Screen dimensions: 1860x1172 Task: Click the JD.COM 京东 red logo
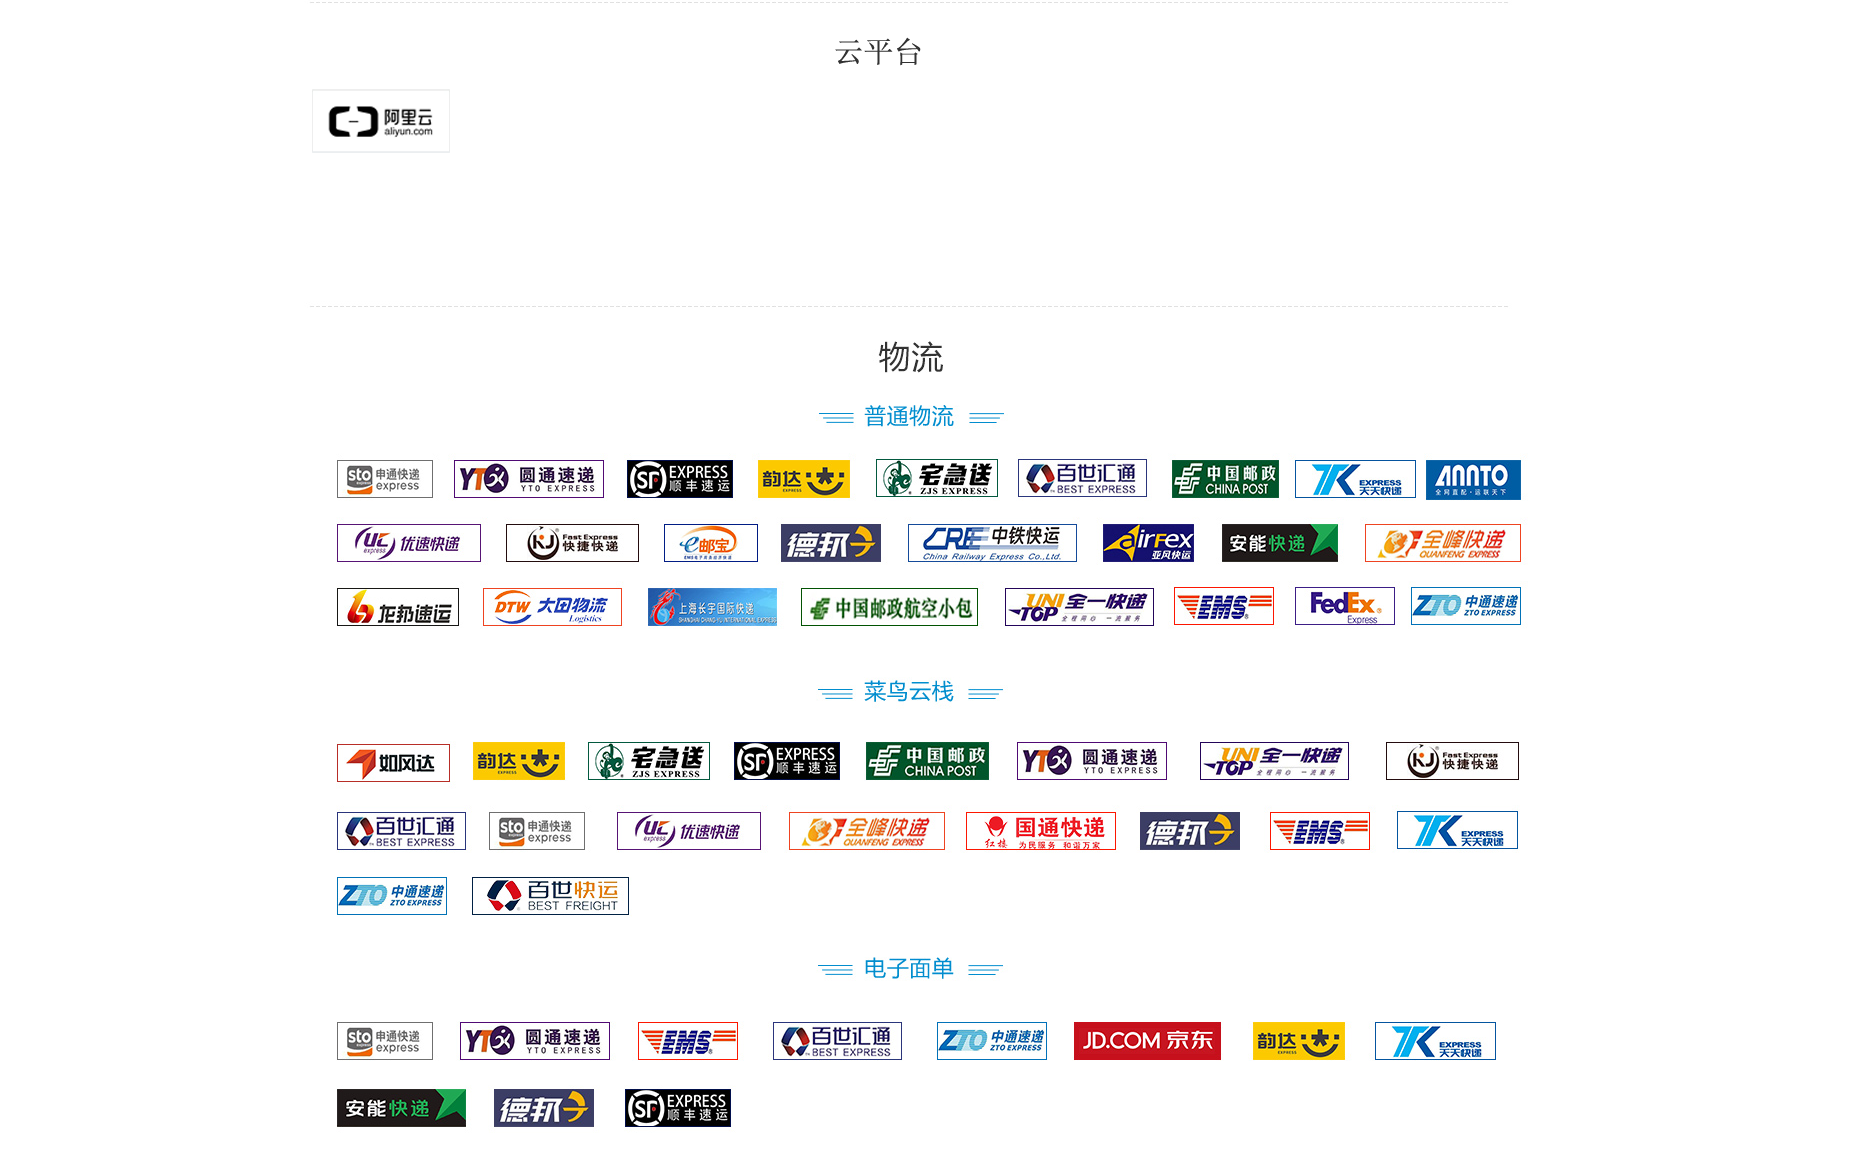pos(1146,1041)
